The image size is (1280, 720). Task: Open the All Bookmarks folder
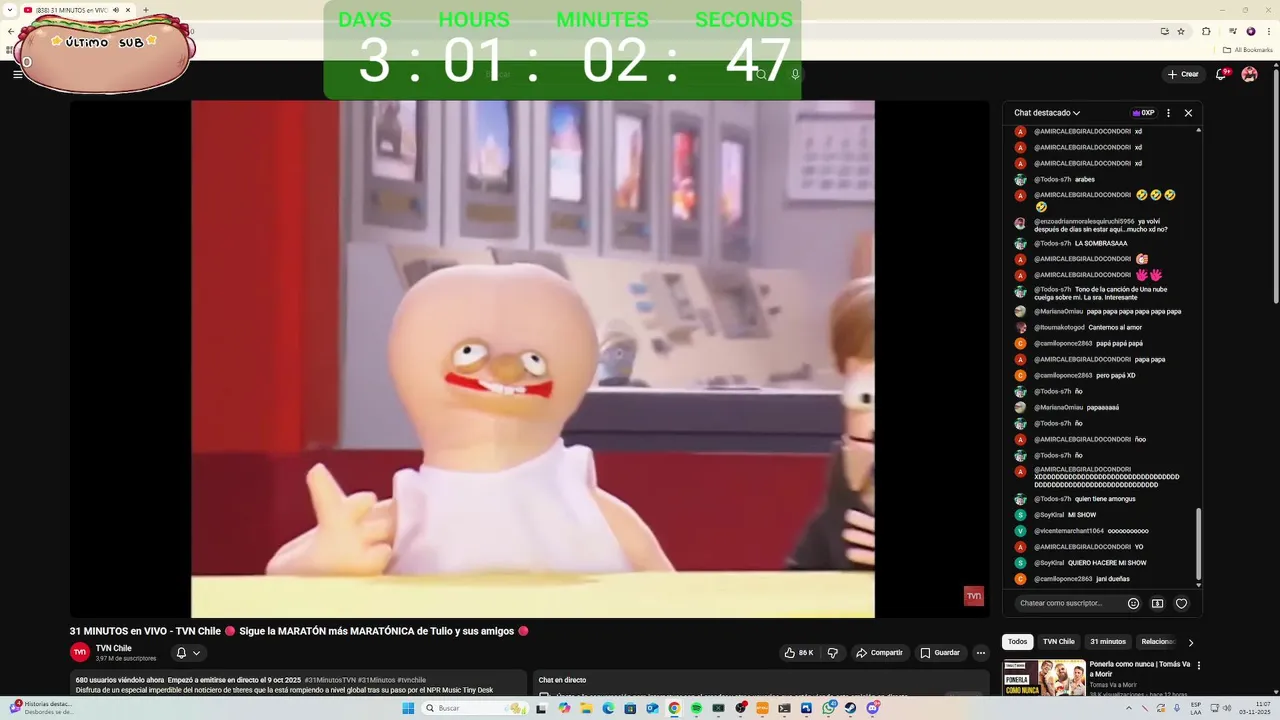(1248, 50)
